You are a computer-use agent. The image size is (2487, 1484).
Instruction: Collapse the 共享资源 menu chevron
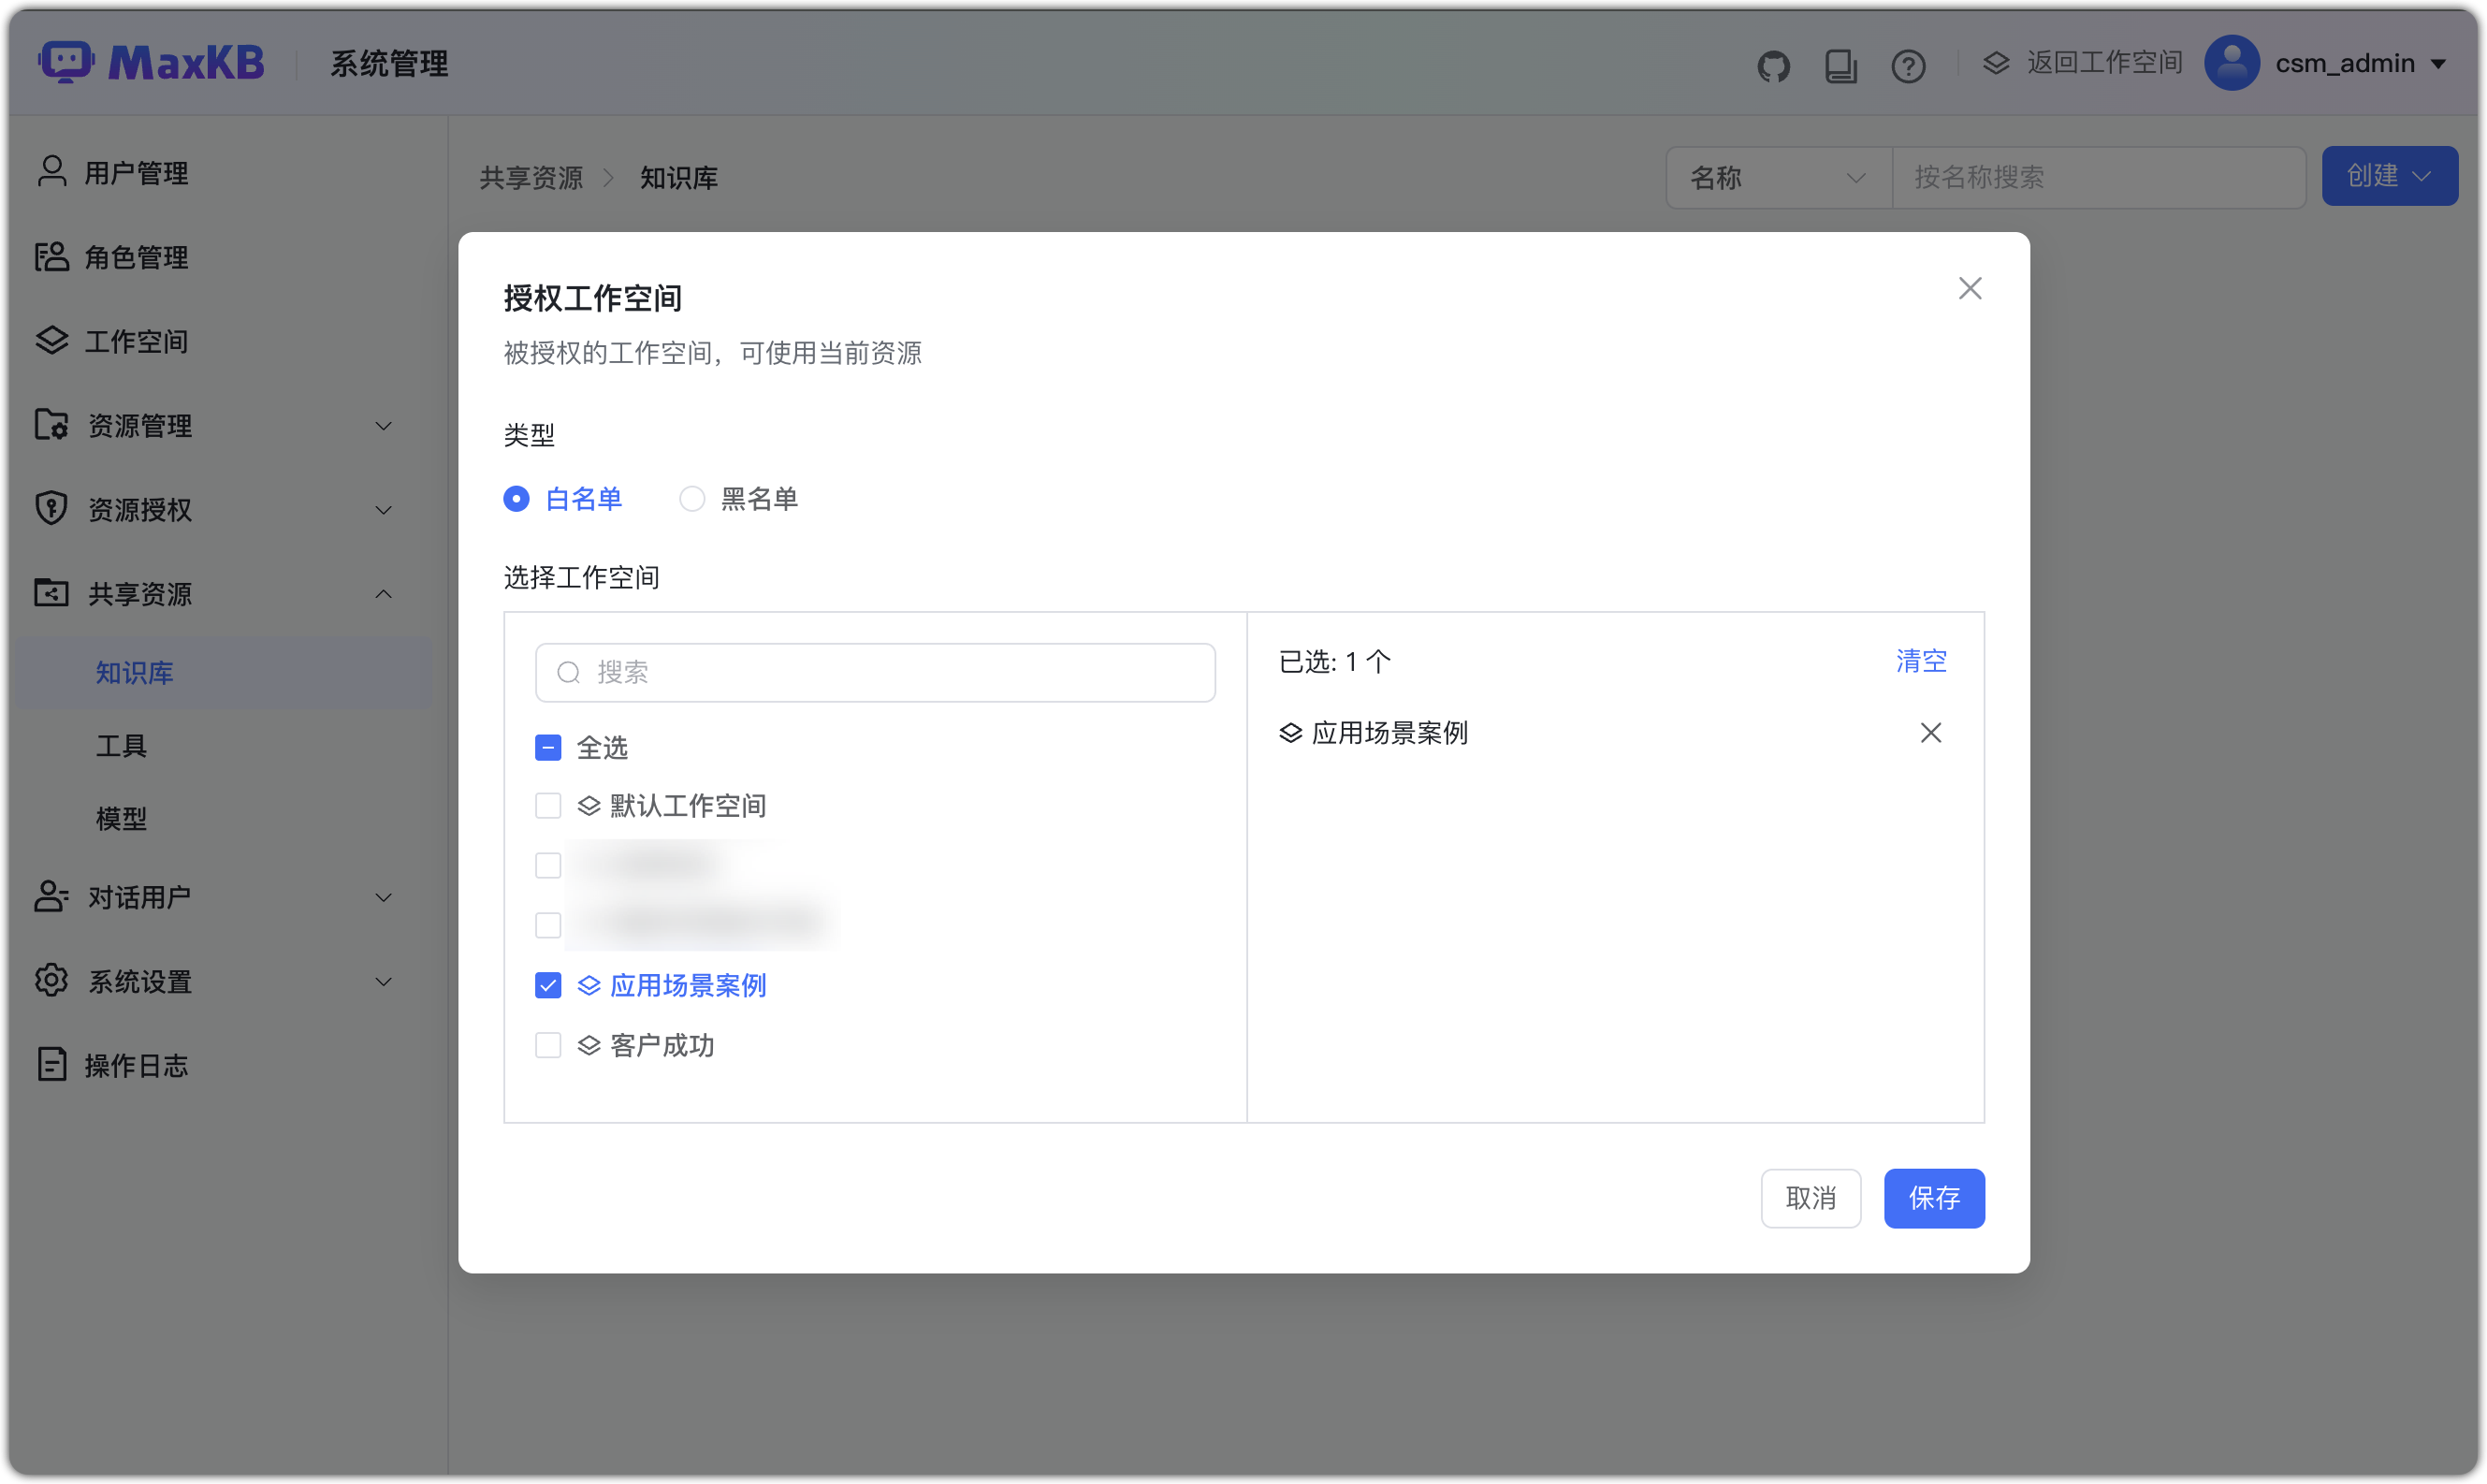(x=383, y=594)
